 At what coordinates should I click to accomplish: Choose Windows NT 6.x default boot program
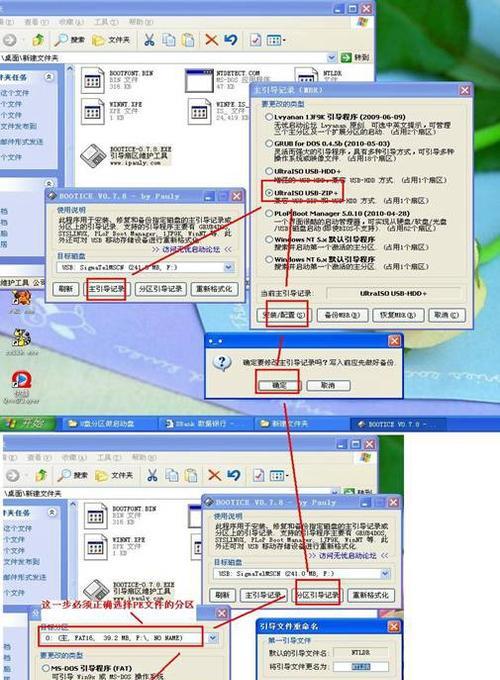pos(269,259)
